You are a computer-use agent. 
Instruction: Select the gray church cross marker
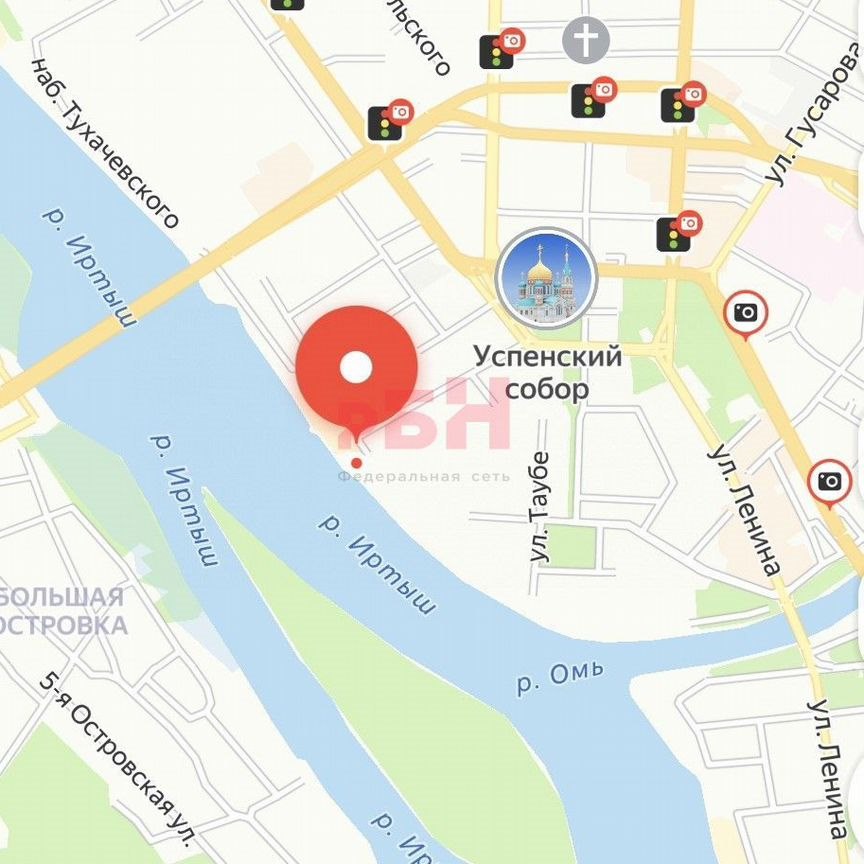click(x=586, y=40)
